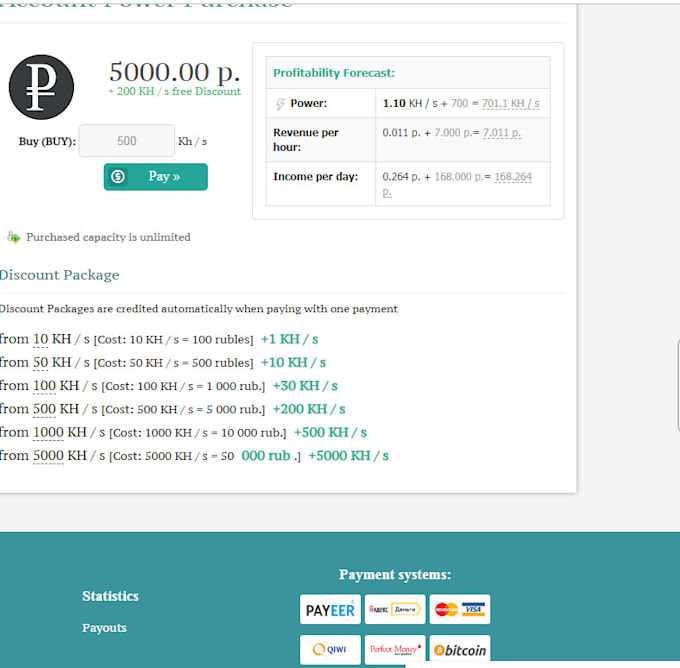
Task: Focus the Buy (BUY) Kh/s input field
Action: (x=127, y=141)
